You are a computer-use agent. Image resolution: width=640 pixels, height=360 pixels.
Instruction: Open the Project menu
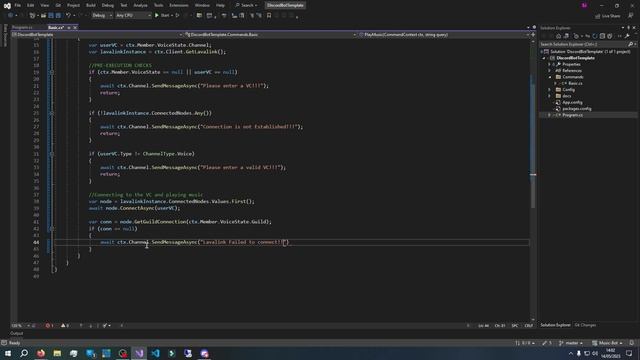pyautogui.click(x=73, y=5)
